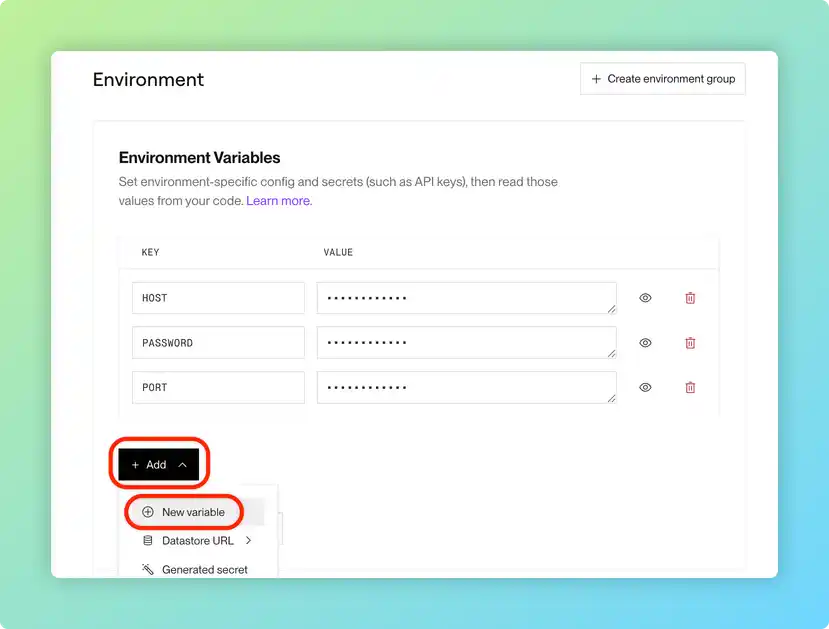Click the Generated secret wand icon
This screenshot has height=629, width=829.
[x=148, y=569]
